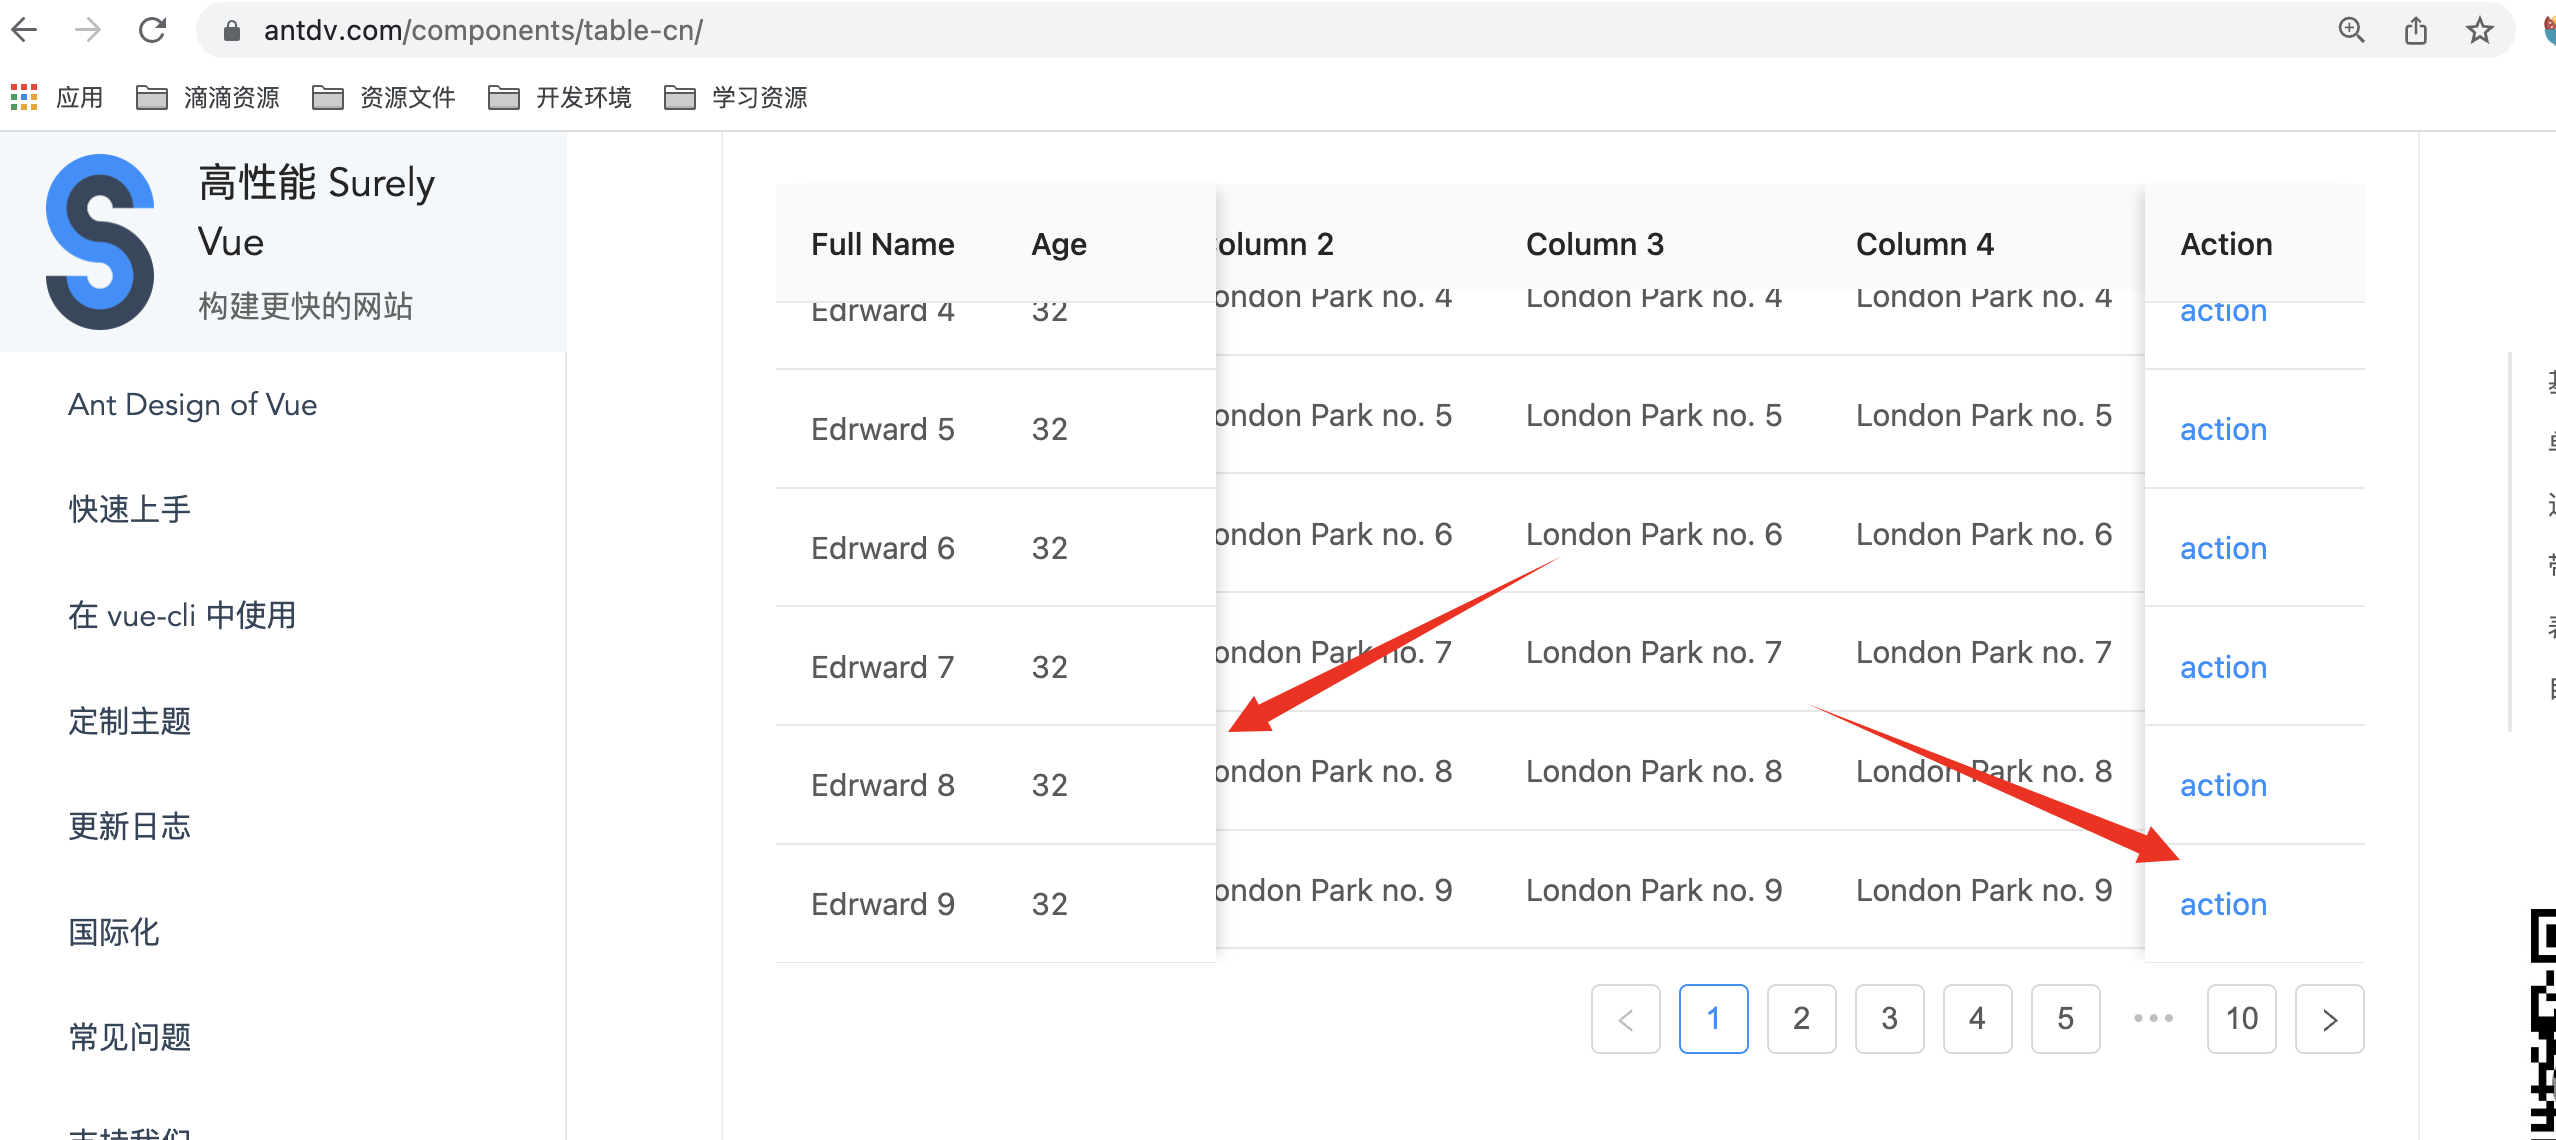Click the apps grid icon next to 应用
This screenshot has width=2556, height=1140.
(23, 97)
